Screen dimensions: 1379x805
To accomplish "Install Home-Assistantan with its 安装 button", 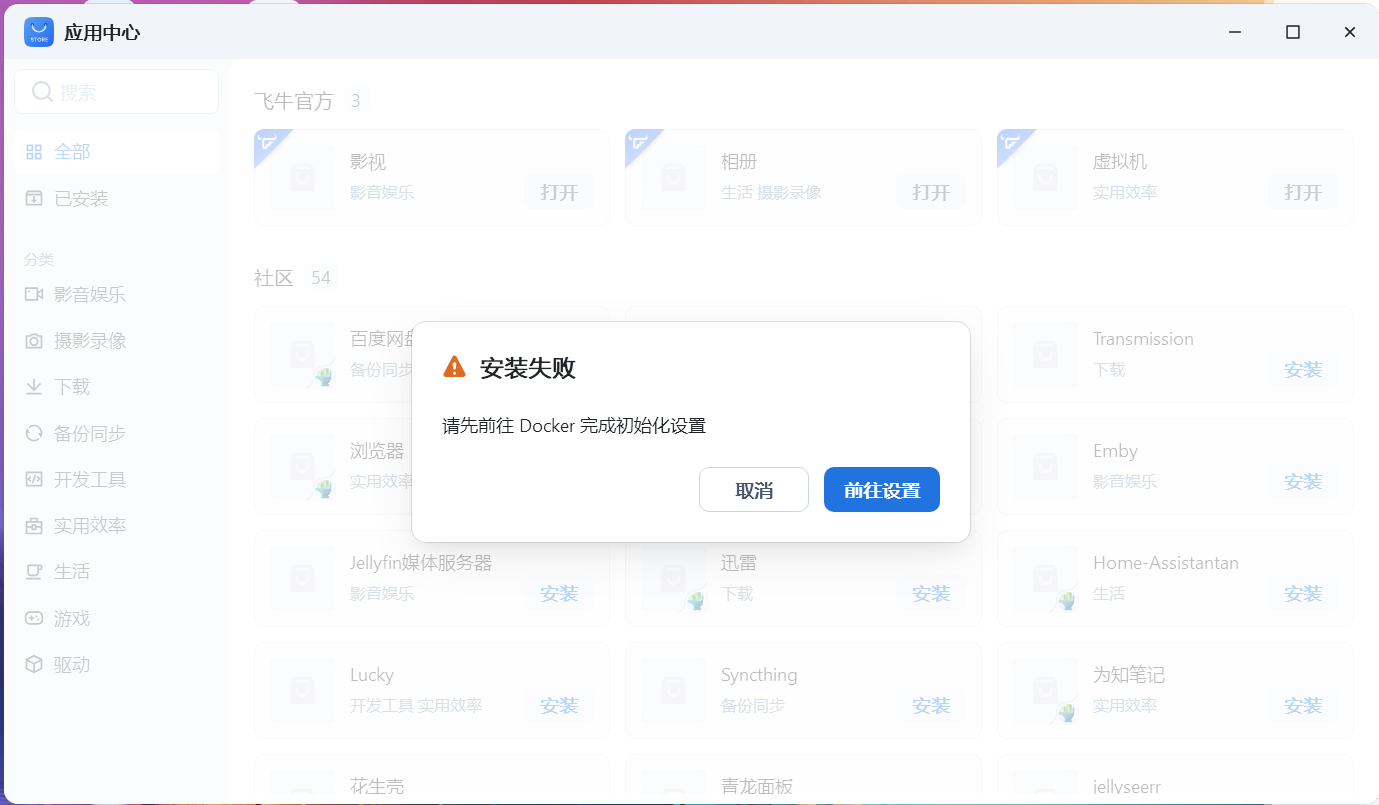I will point(1303,593).
